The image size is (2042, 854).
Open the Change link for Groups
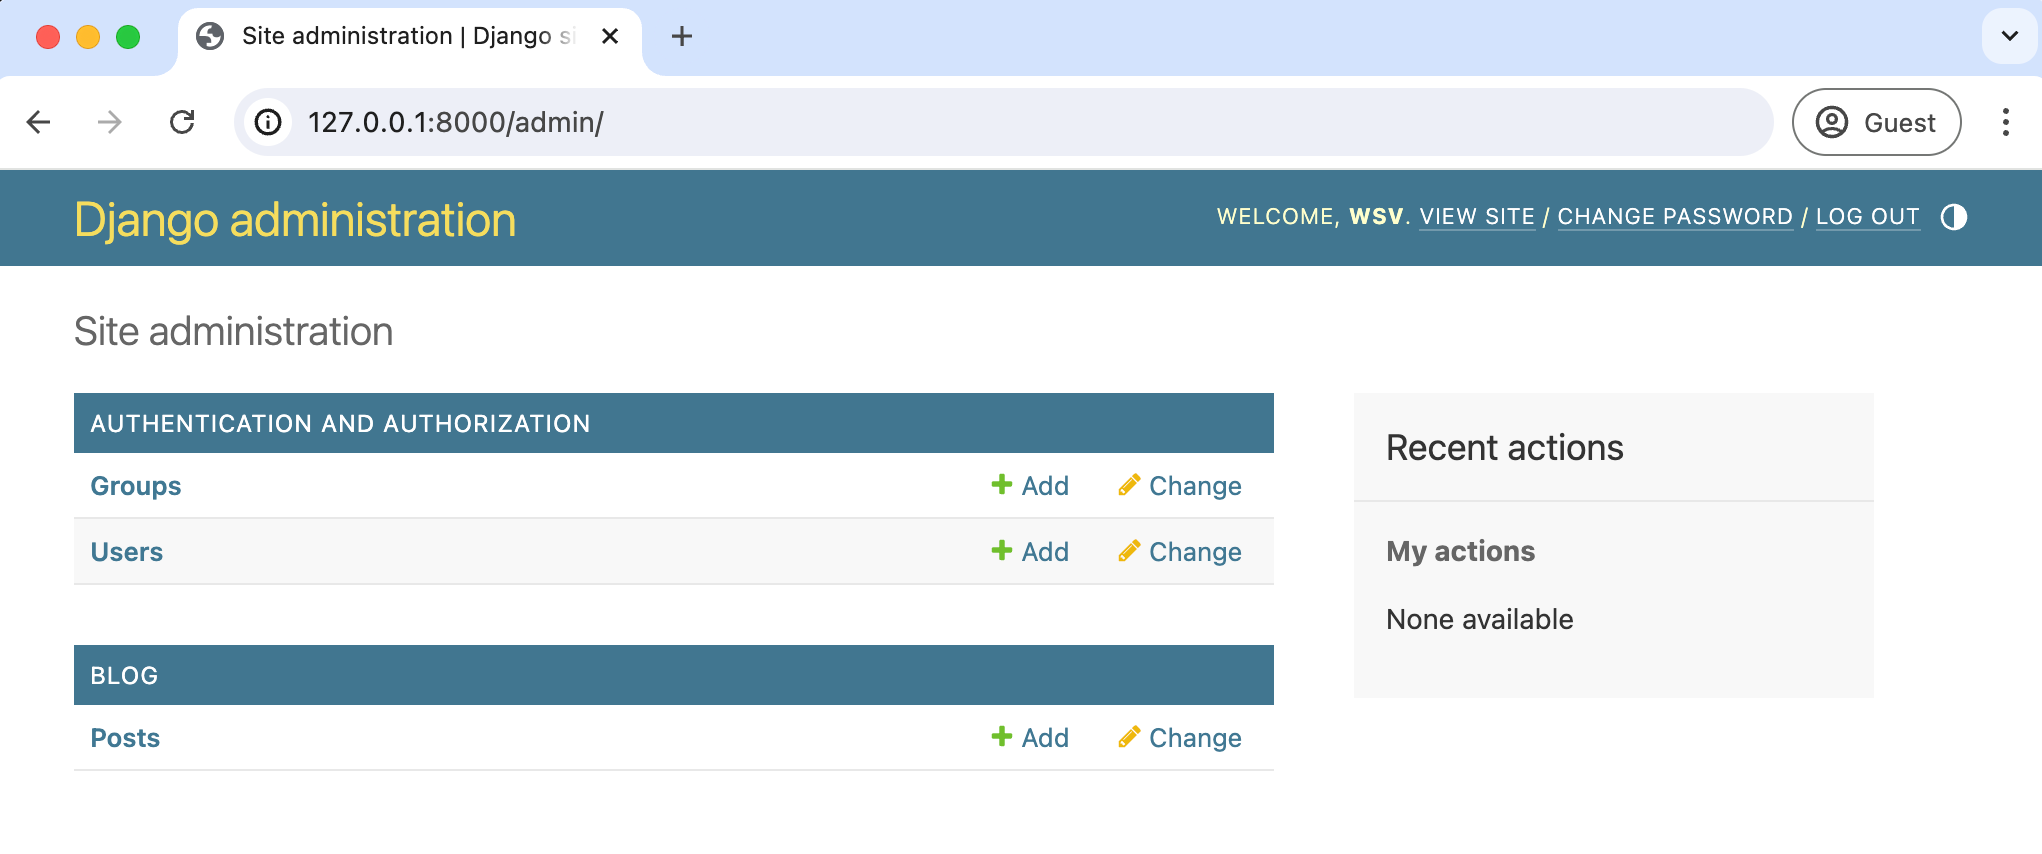[1180, 486]
